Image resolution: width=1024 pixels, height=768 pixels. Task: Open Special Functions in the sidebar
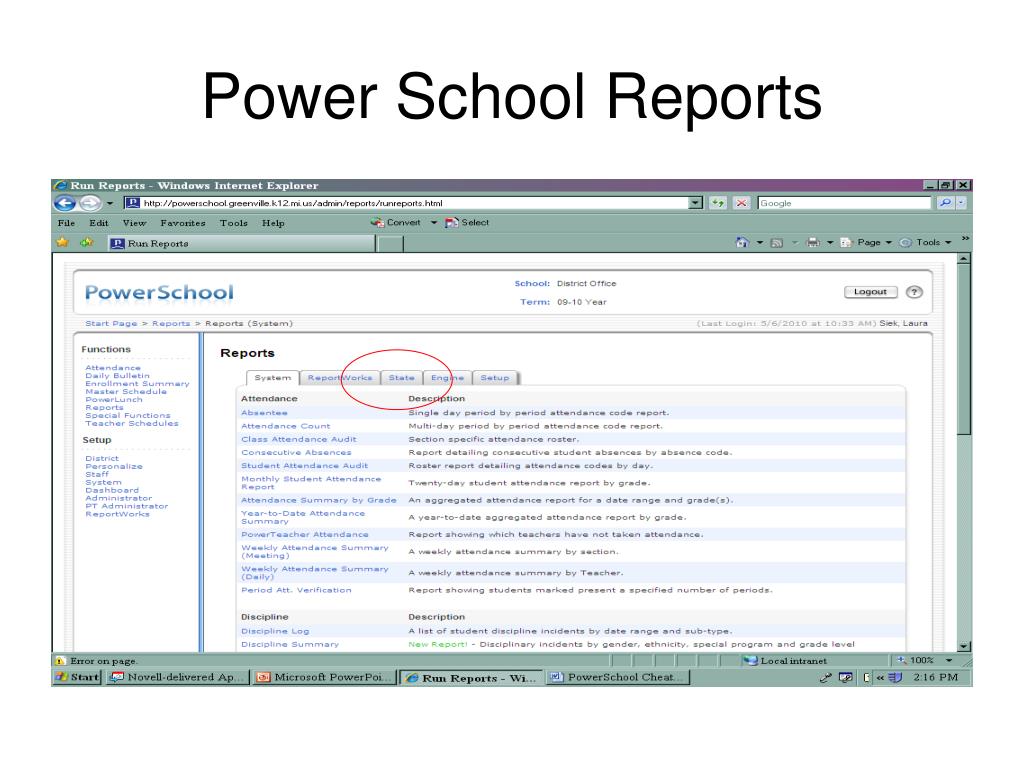pyautogui.click(x=128, y=415)
